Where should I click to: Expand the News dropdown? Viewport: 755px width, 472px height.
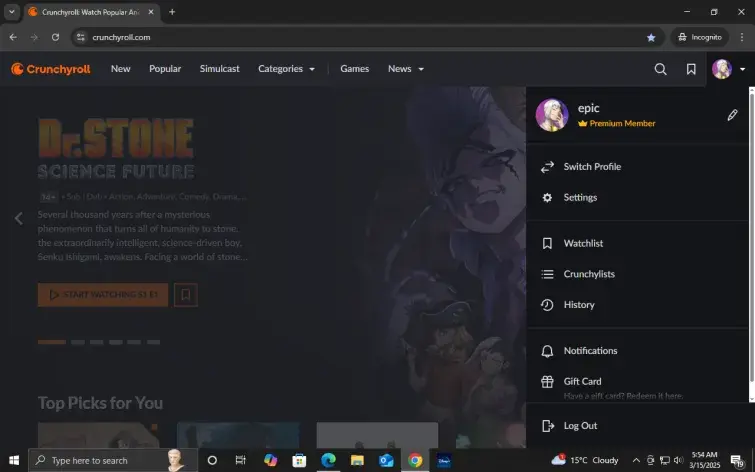(406, 69)
